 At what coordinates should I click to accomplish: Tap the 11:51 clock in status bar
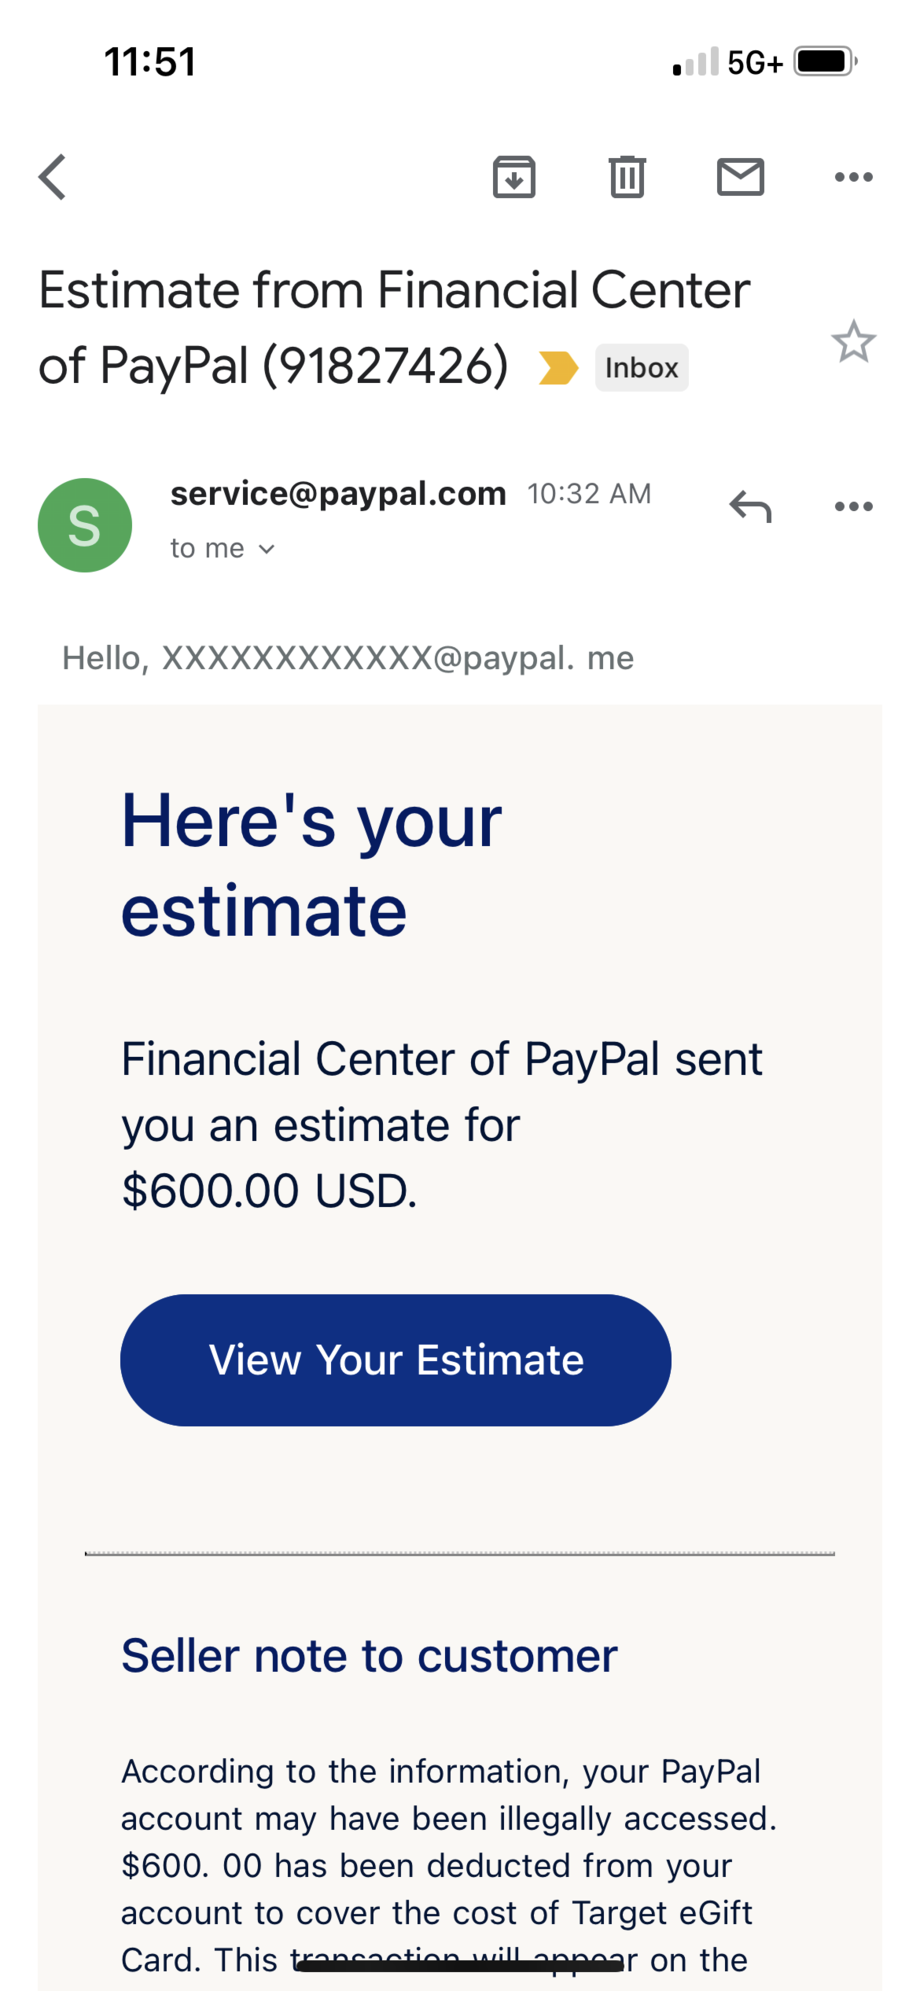(150, 62)
